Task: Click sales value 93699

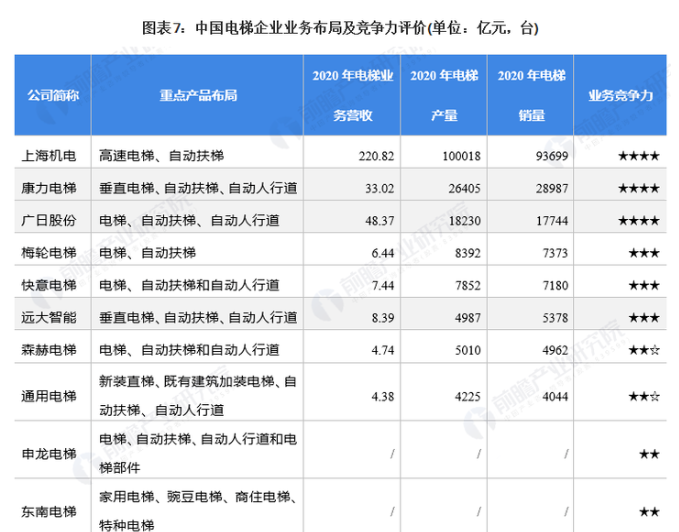Action: point(552,156)
